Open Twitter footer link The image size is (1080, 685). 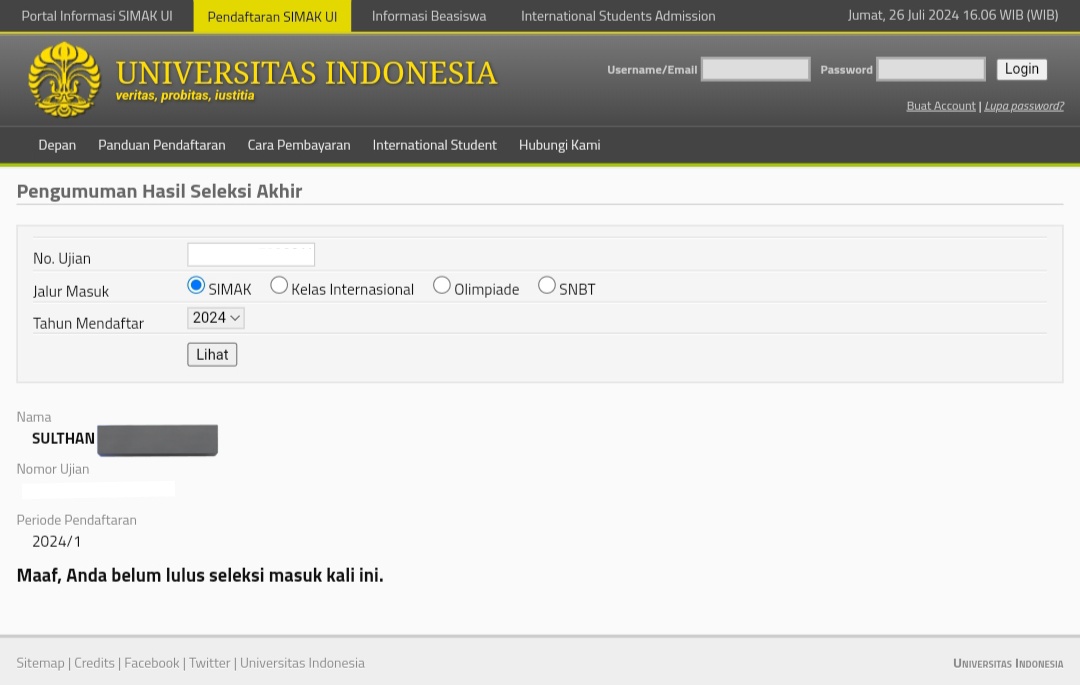(209, 663)
